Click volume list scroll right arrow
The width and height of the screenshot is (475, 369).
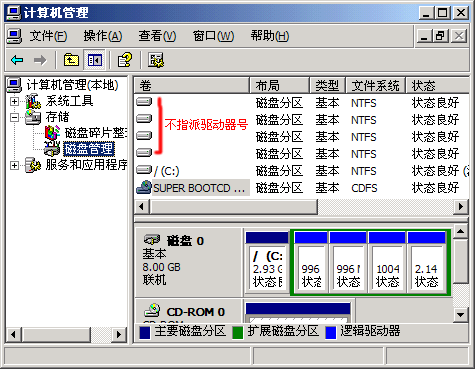tap(461, 207)
